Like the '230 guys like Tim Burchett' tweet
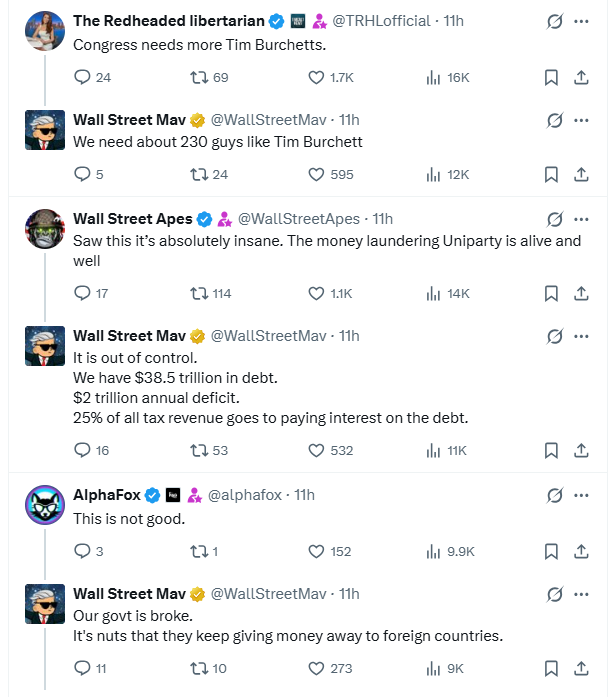 point(317,174)
